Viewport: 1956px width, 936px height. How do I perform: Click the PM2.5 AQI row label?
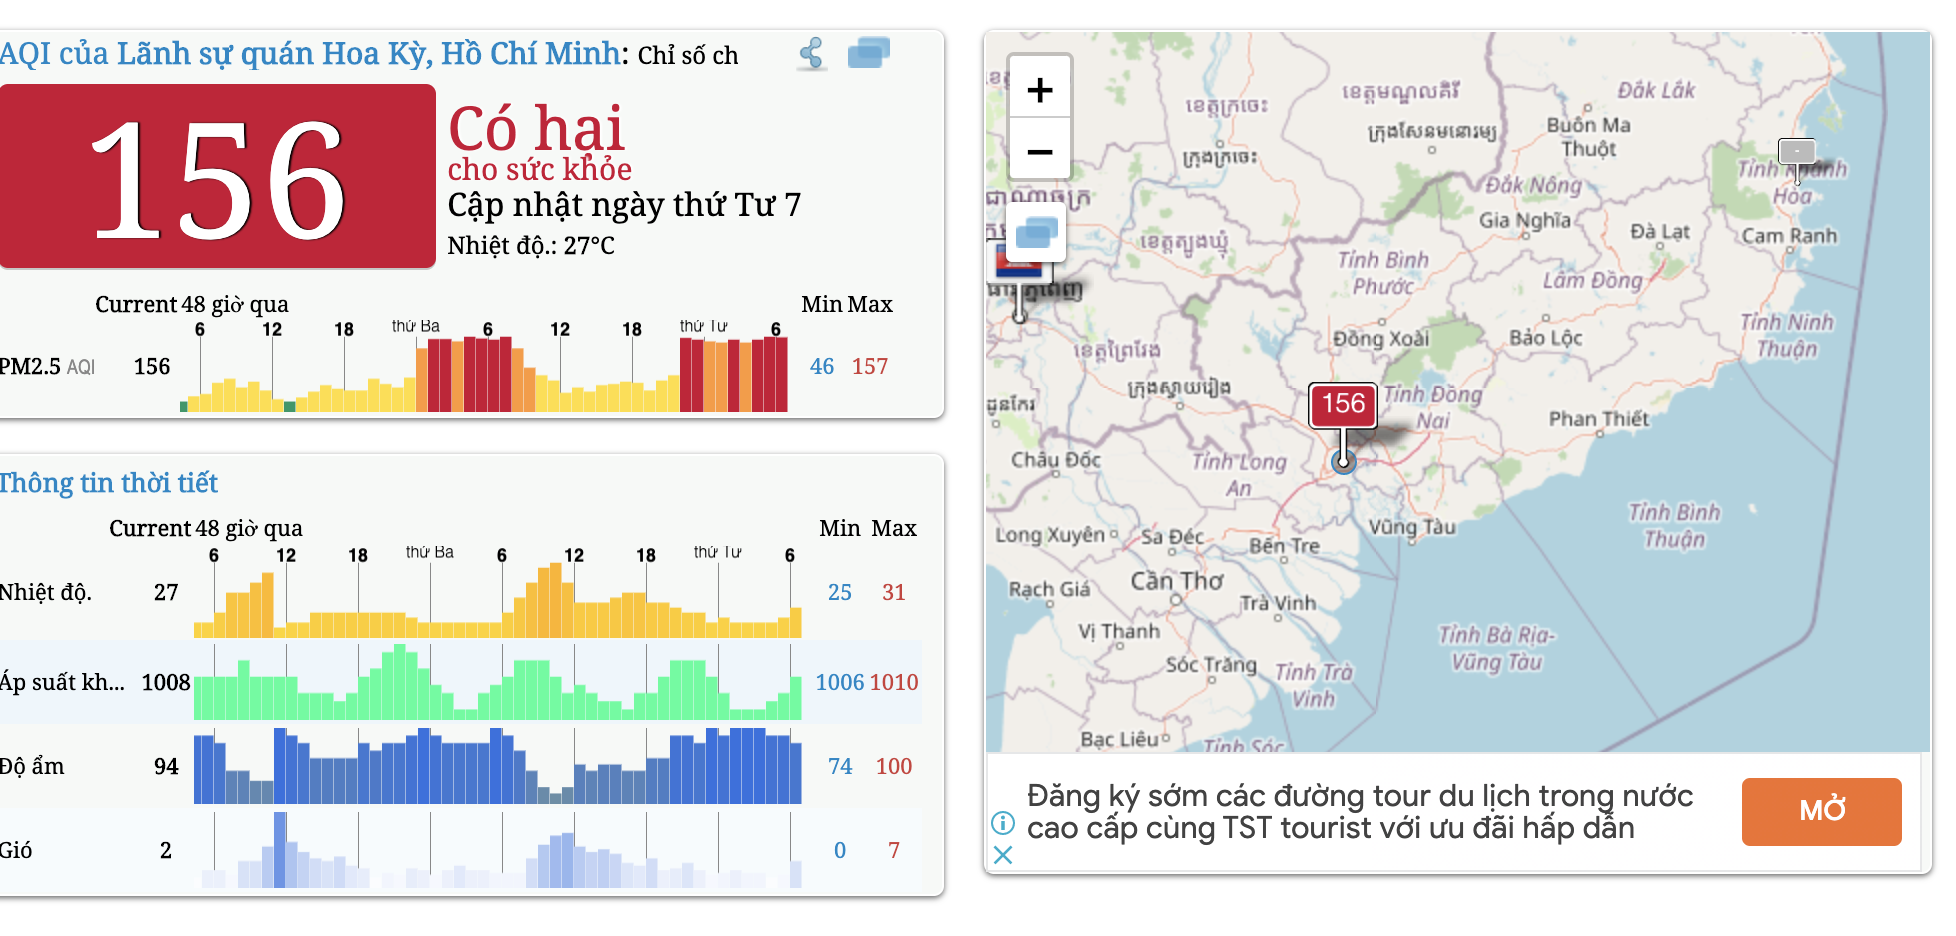[47, 366]
